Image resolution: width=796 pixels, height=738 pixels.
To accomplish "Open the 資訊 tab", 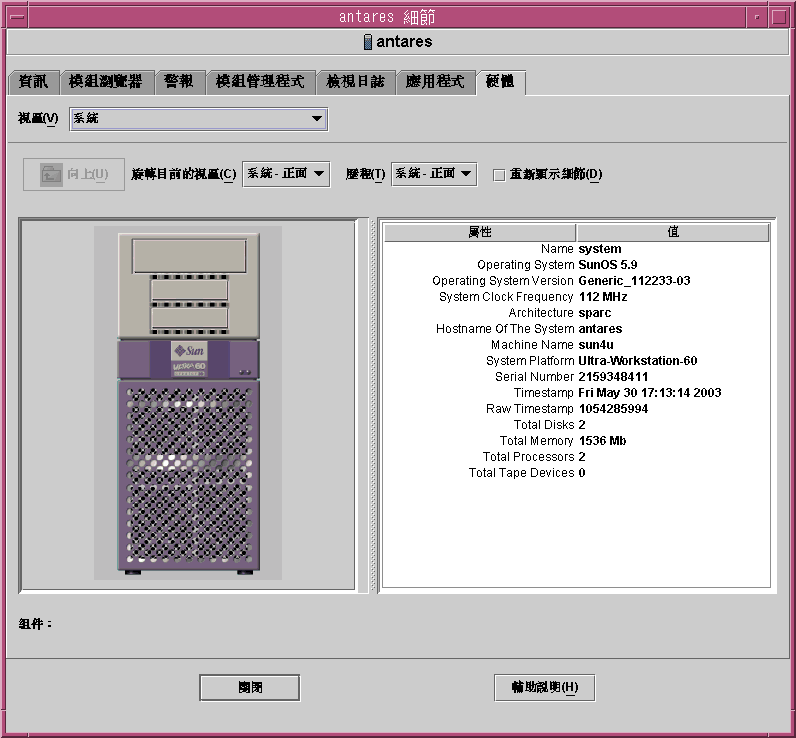I will (x=34, y=82).
